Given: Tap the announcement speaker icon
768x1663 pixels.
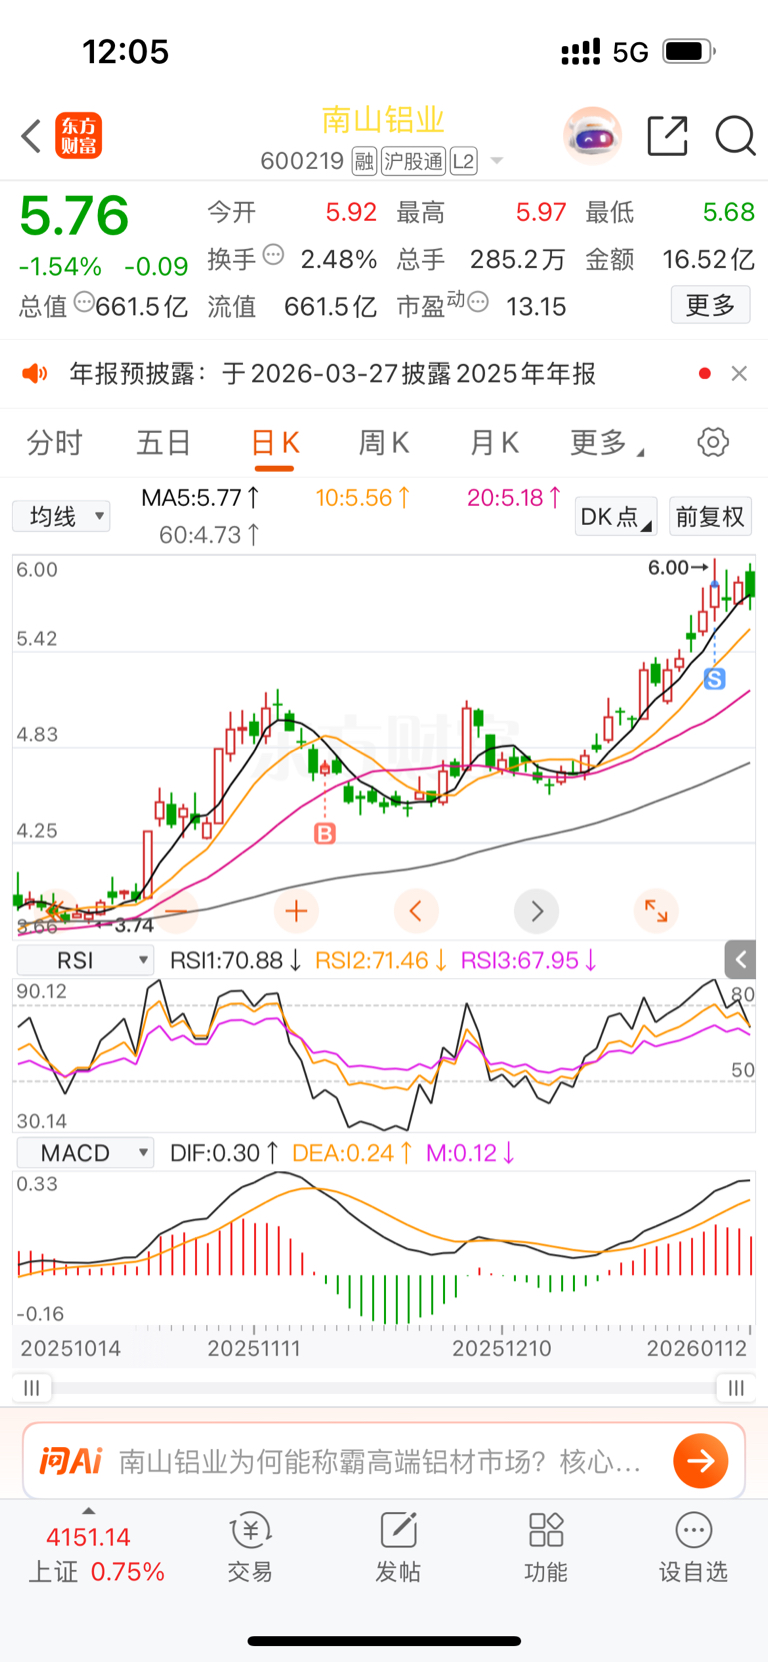Looking at the screenshot, I should point(35,373).
